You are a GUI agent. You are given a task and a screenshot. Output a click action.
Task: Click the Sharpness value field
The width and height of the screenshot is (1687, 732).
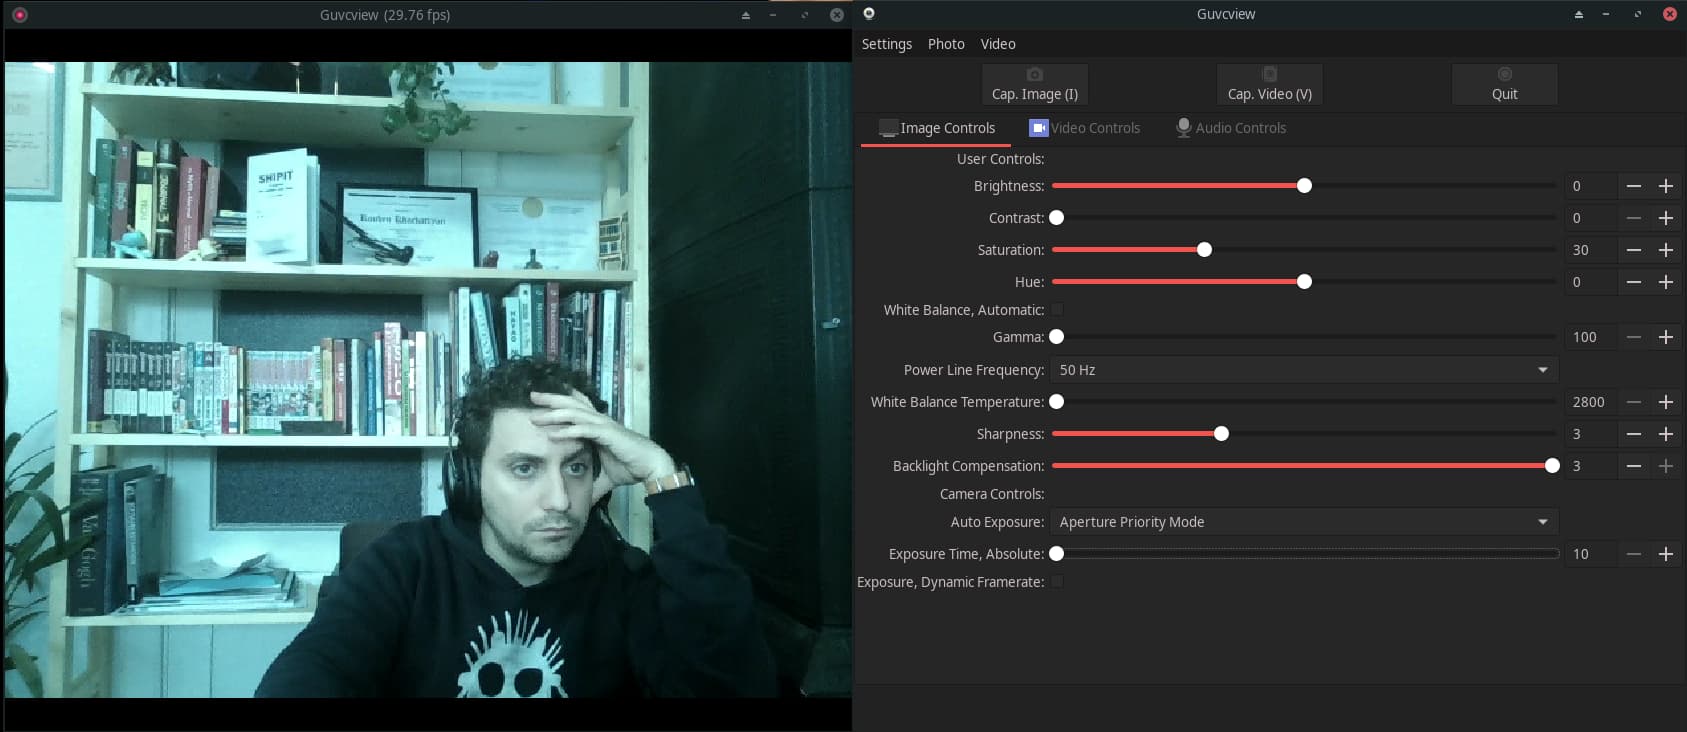(x=1591, y=434)
